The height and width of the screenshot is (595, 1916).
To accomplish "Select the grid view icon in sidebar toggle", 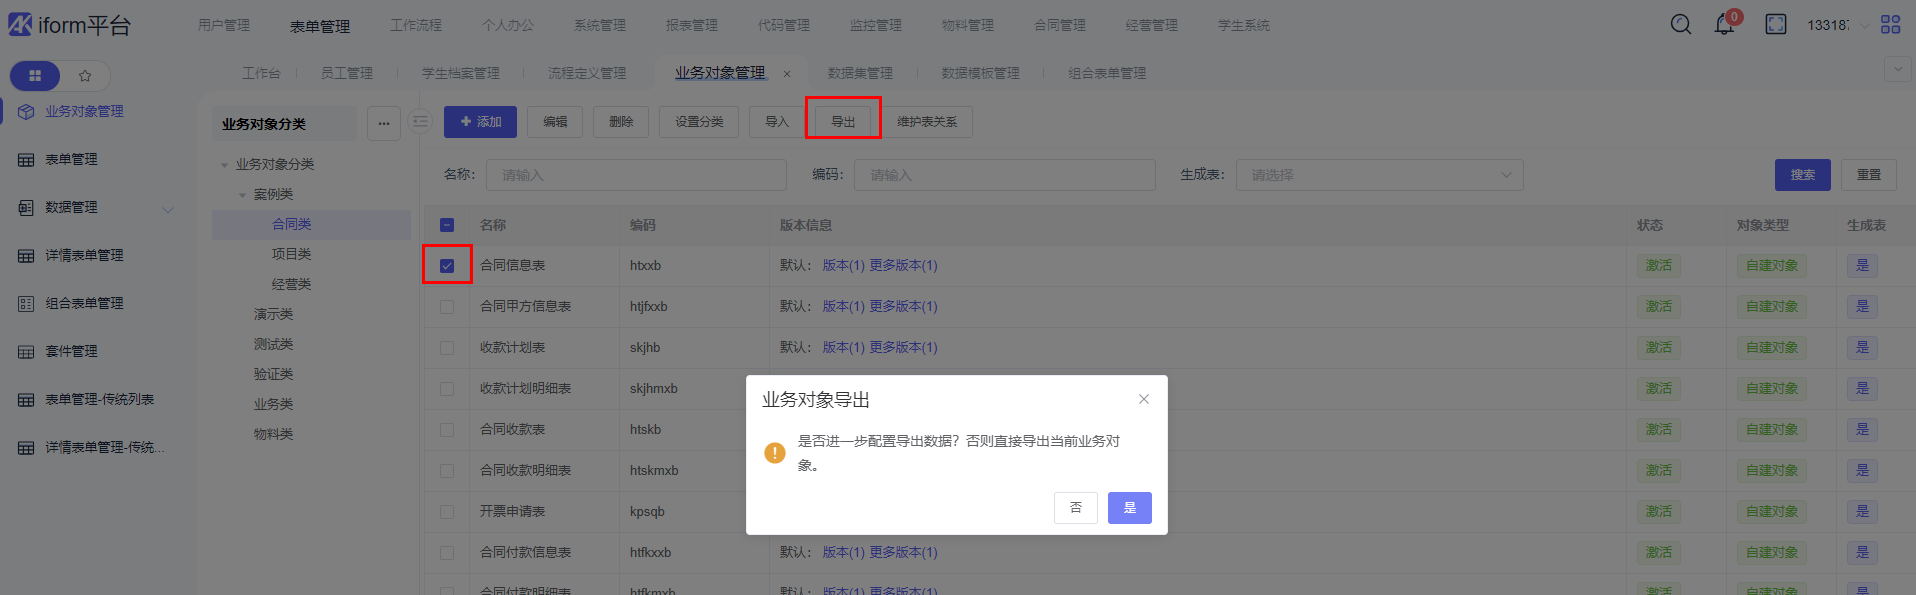I will (35, 76).
